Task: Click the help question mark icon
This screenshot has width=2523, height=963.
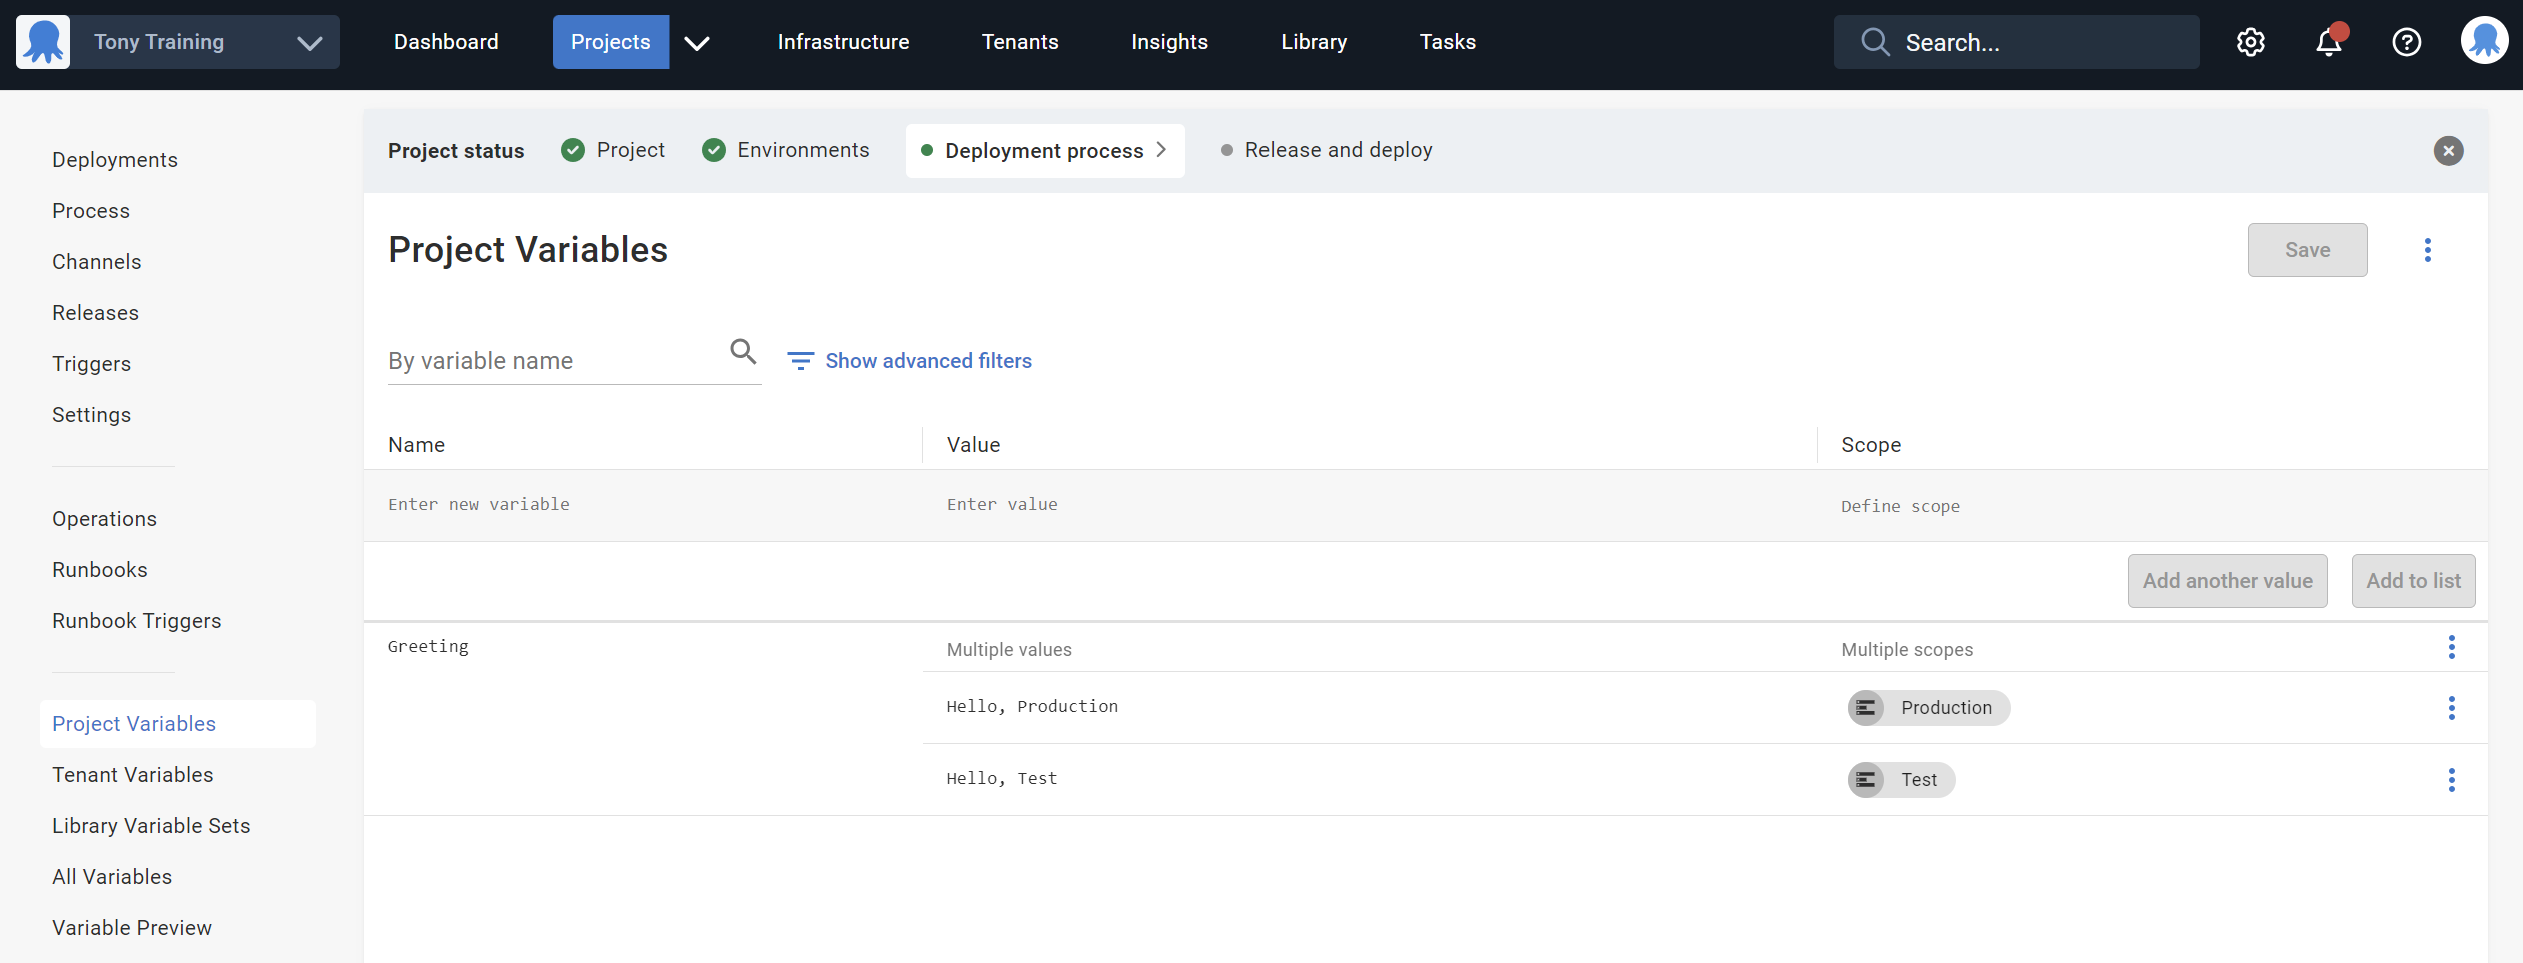Action: (x=2406, y=41)
